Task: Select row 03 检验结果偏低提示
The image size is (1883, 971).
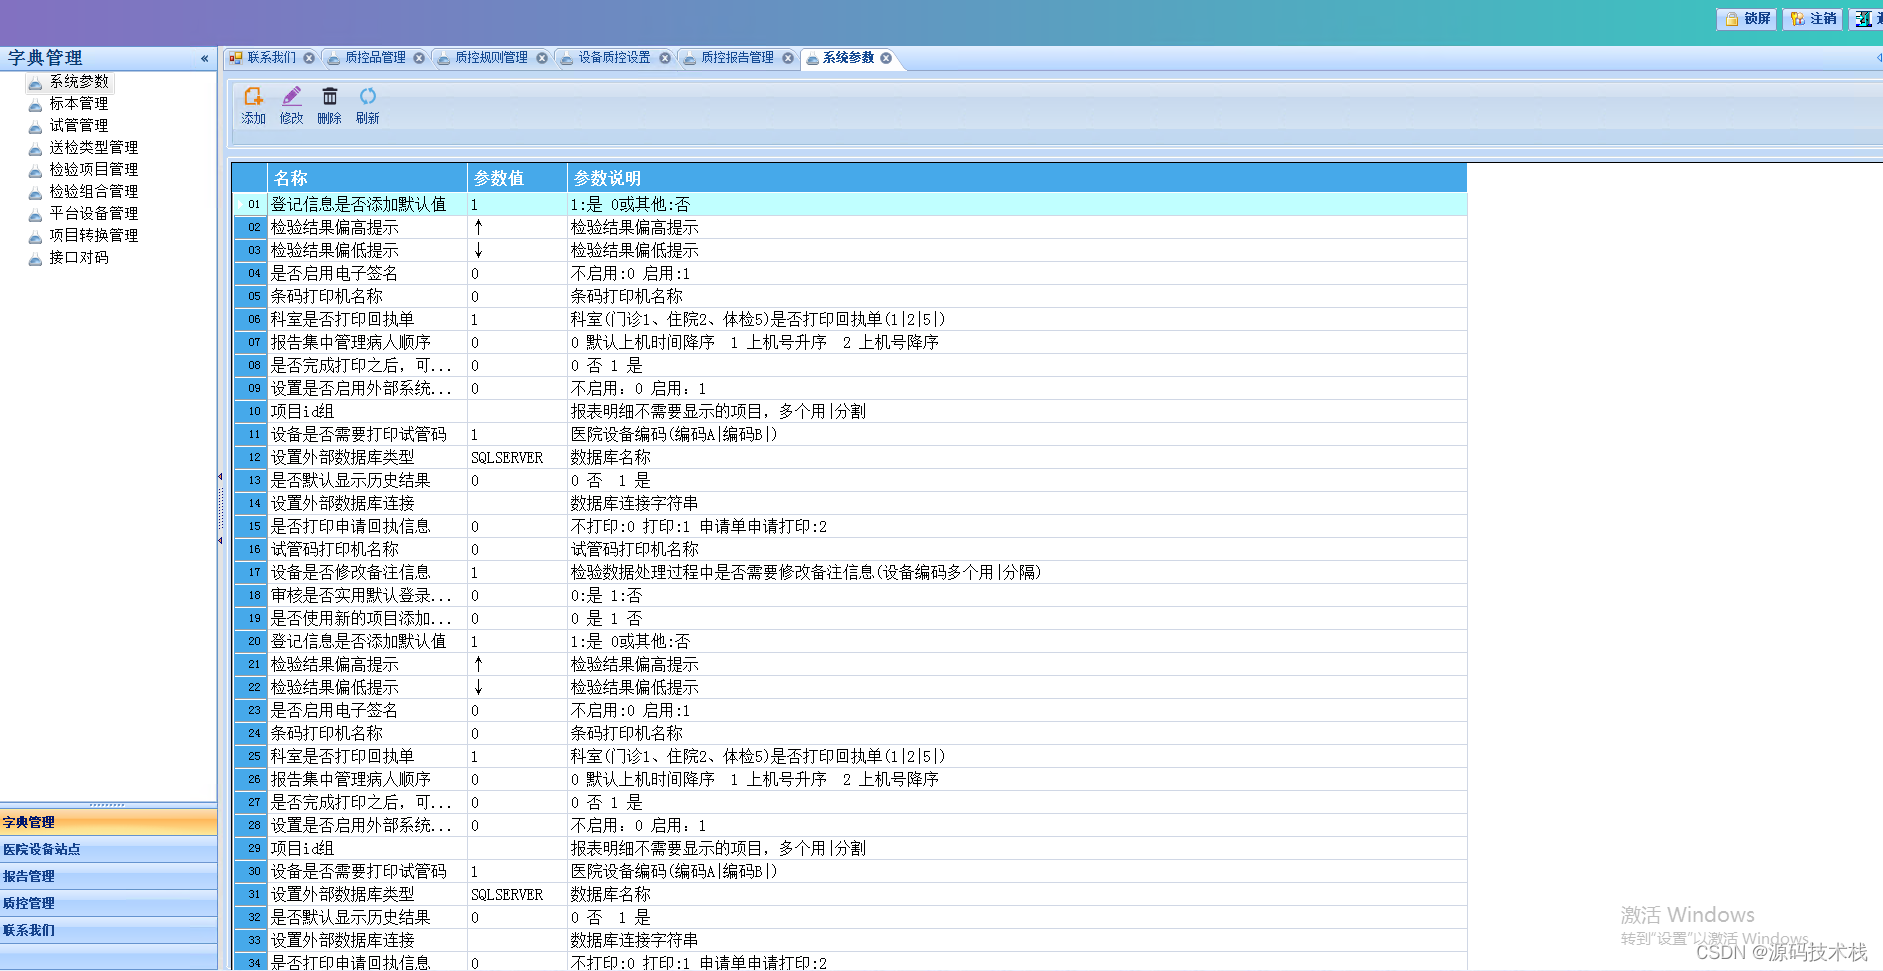Action: (850, 250)
